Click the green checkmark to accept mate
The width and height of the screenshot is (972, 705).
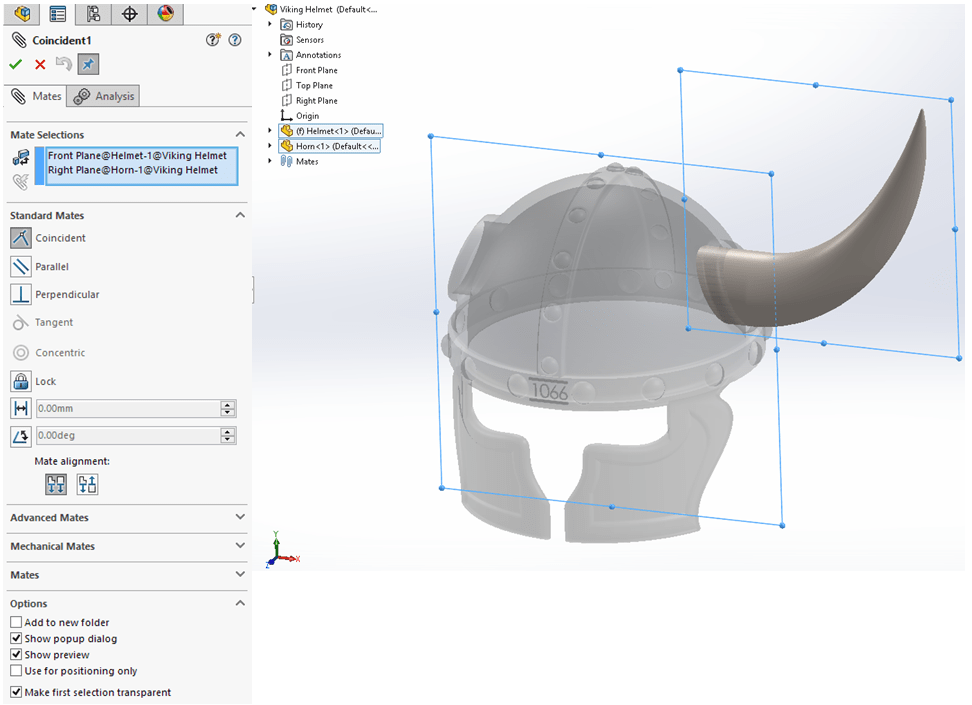(x=15, y=64)
